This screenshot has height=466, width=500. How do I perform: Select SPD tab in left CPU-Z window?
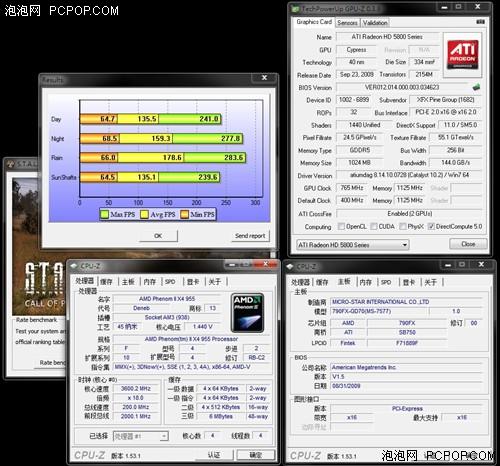(170, 282)
